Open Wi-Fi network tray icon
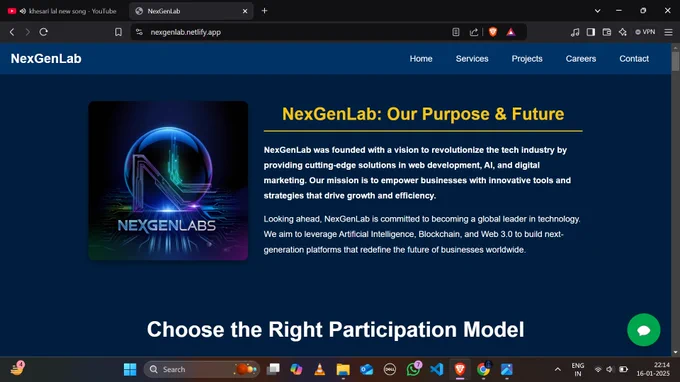Image resolution: width=680 pixels, height=382 pixels. point(598,369)
